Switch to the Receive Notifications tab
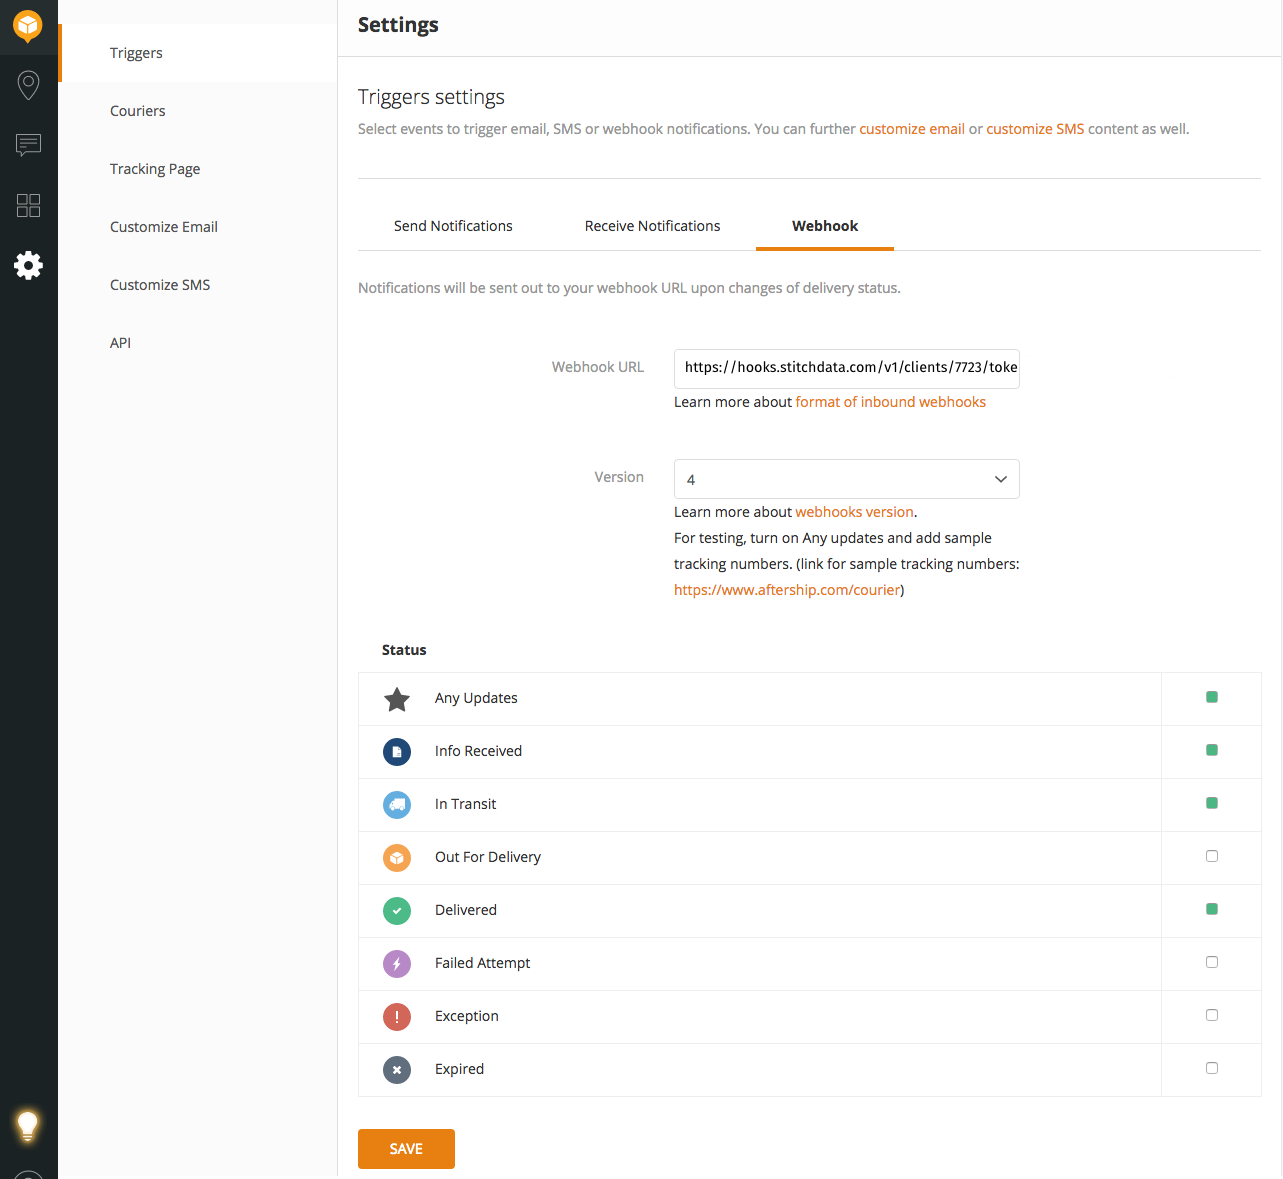Image resolution: width=1283 pixels, height=1179 pixels. pyautogui.click(x=652, y=226)
